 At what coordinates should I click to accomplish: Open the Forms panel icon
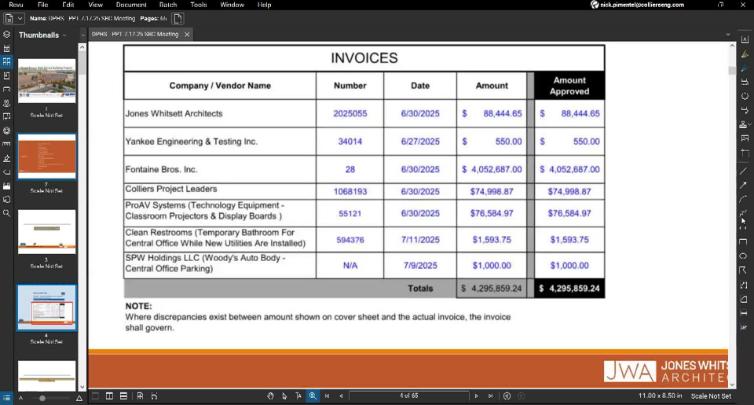click(x=6, y=185)
